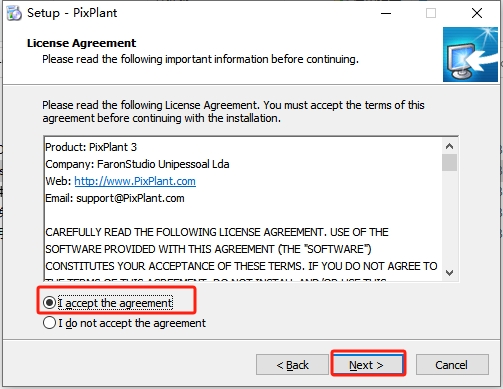Click inside the capitalized license agreement paragraph
The width and height of the screenshot is (503, 389).
pos(241,249)
